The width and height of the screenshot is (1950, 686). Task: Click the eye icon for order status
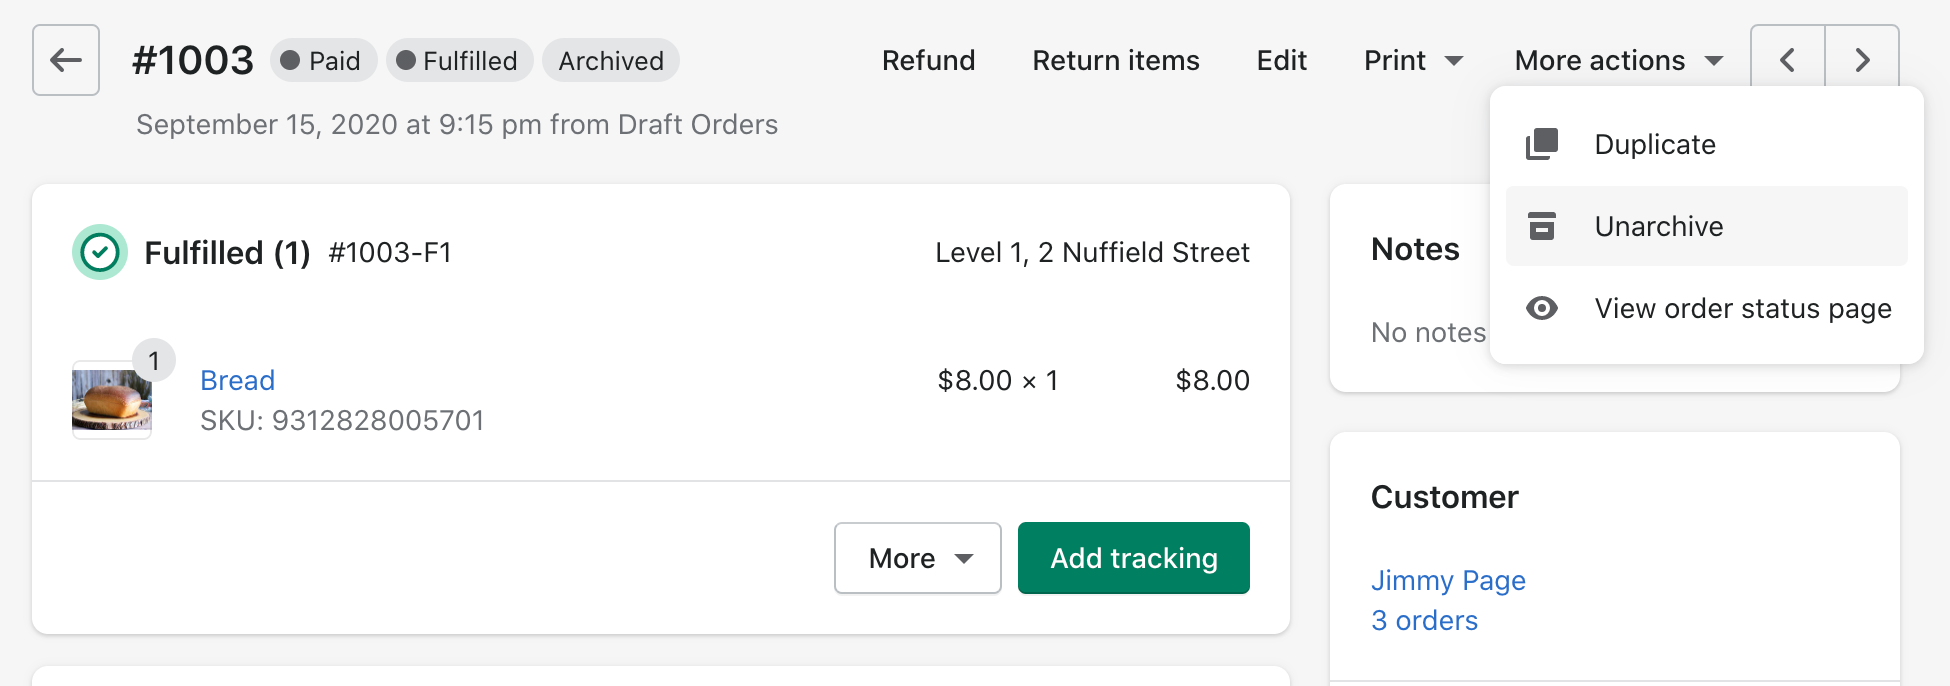click(x=1542, y=308)
